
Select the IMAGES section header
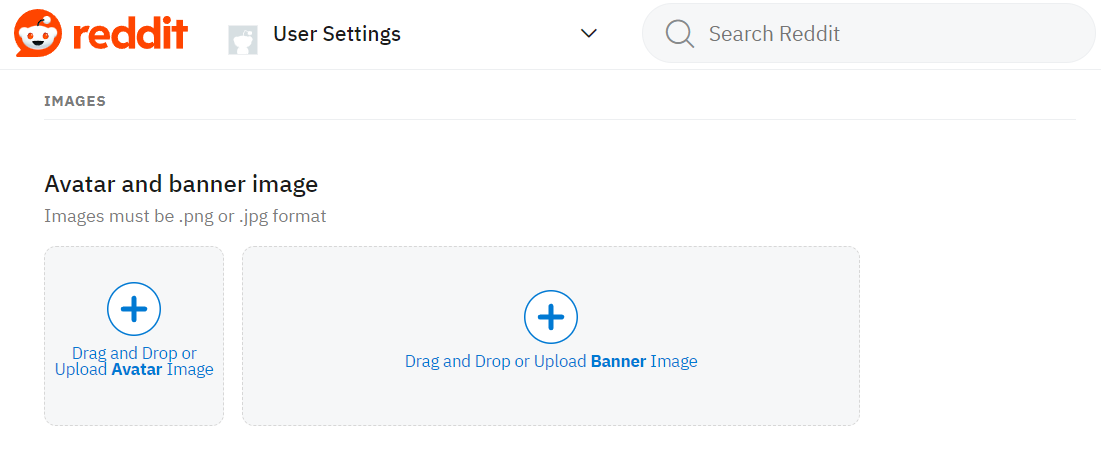click(x=75, y=101)
